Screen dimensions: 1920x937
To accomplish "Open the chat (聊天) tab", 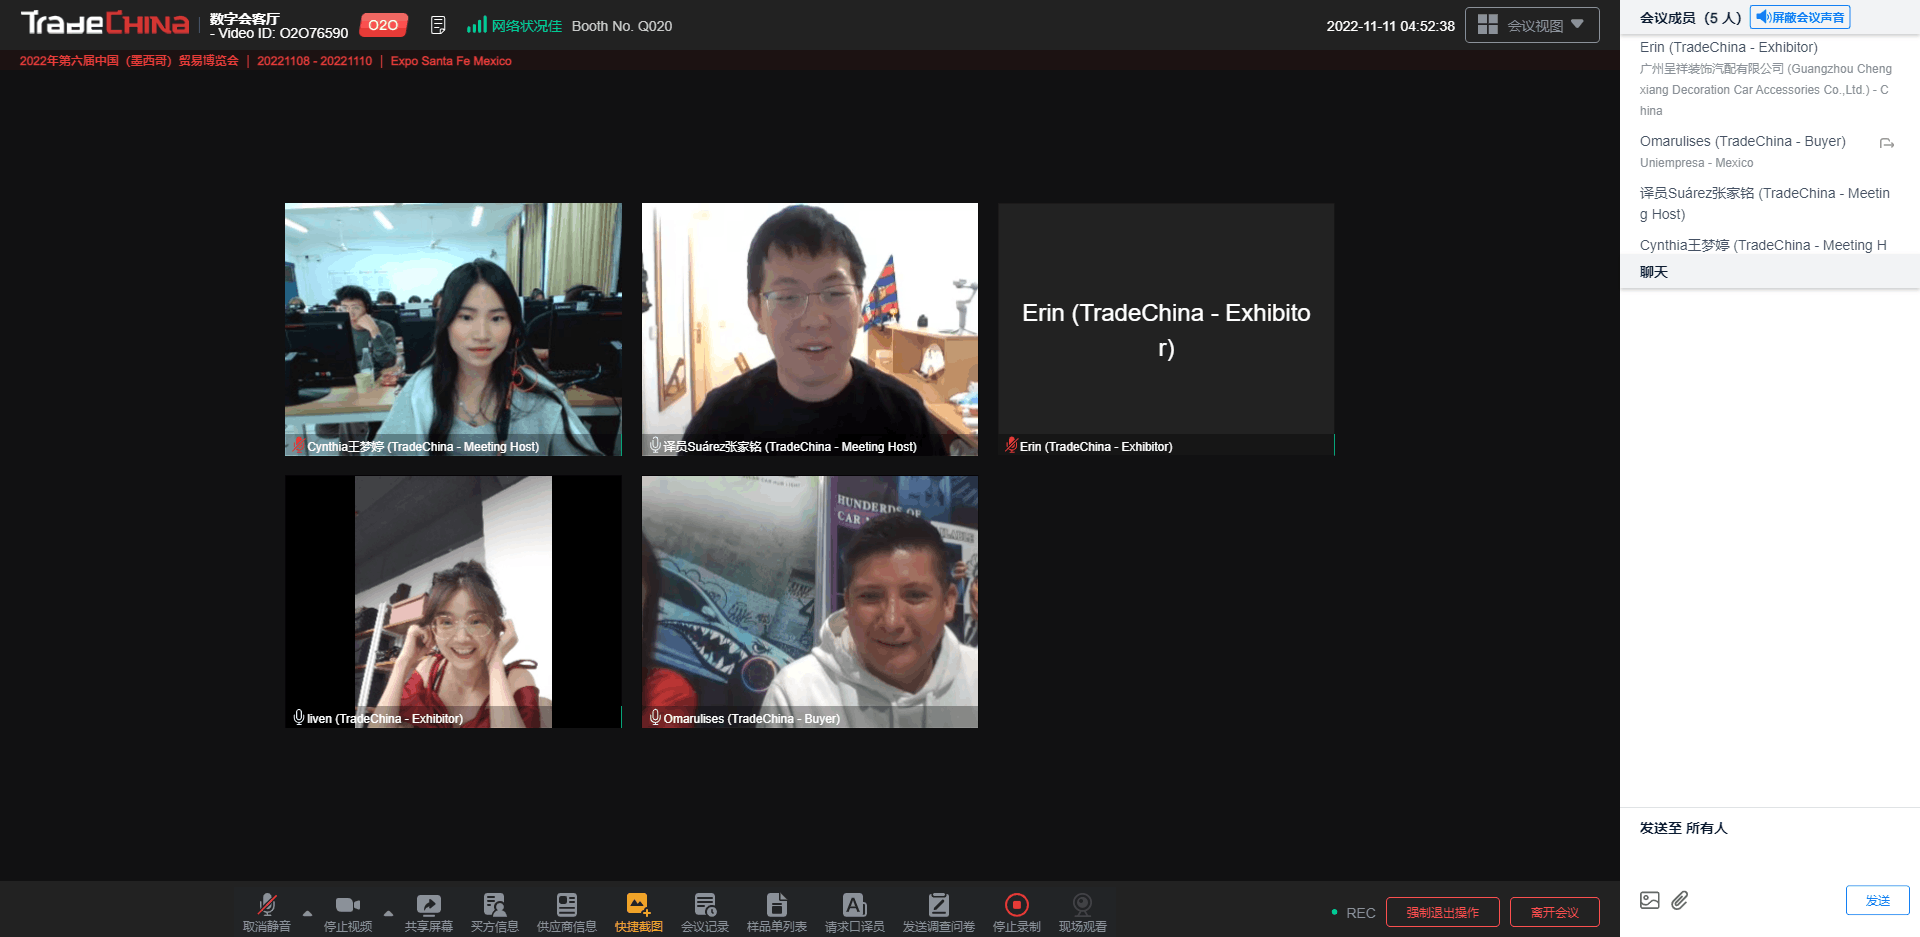I will [1654, 272].
